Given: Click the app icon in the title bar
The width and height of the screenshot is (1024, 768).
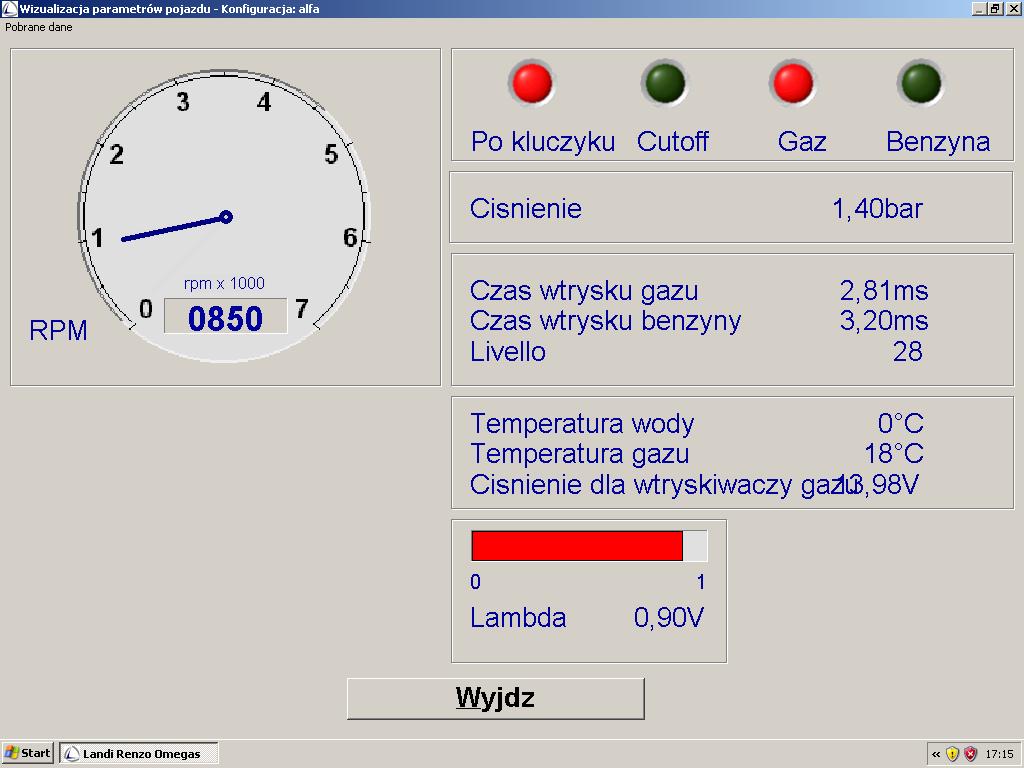Looking at the screenshot, I should pyautogui.click(x=9, y=8).
